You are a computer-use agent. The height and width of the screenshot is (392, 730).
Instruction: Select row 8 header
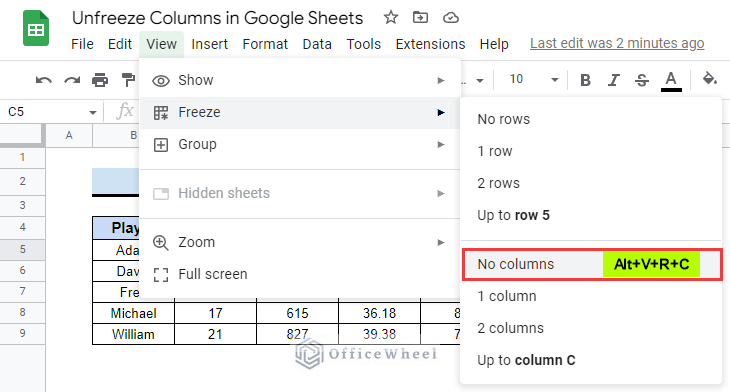22,312
